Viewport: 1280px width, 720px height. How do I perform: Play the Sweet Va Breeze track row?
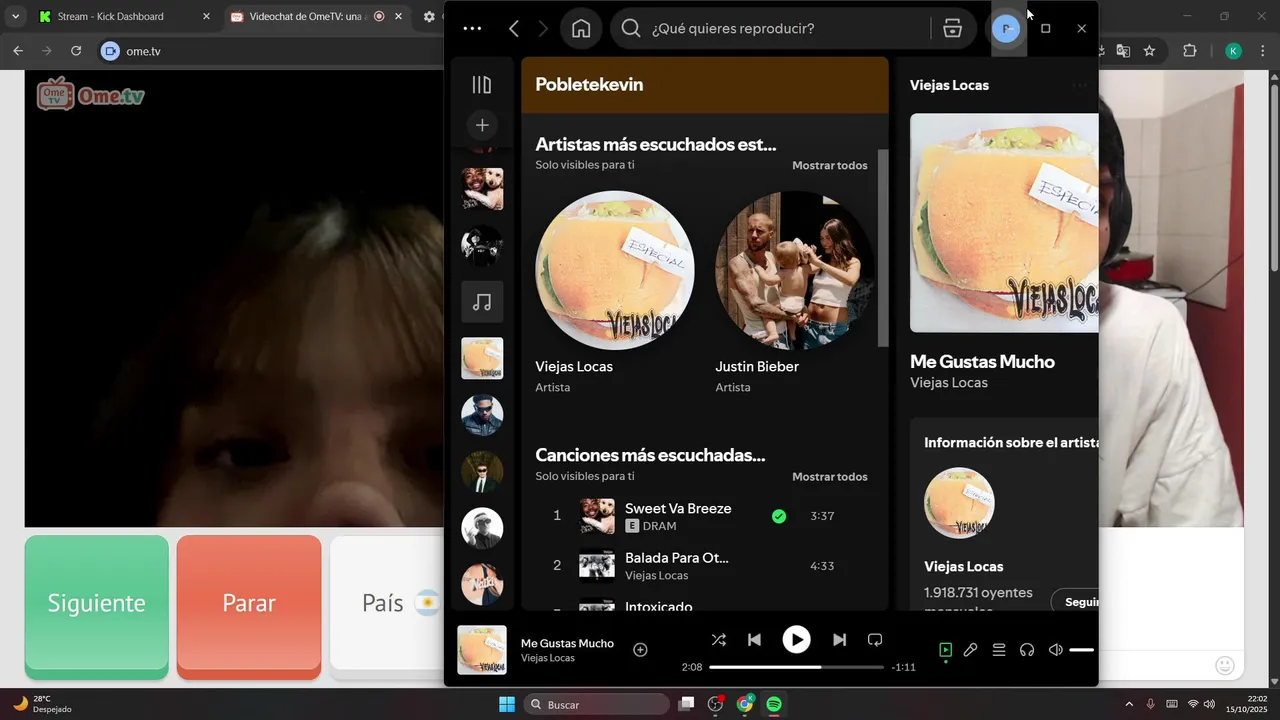pos(704,516)
